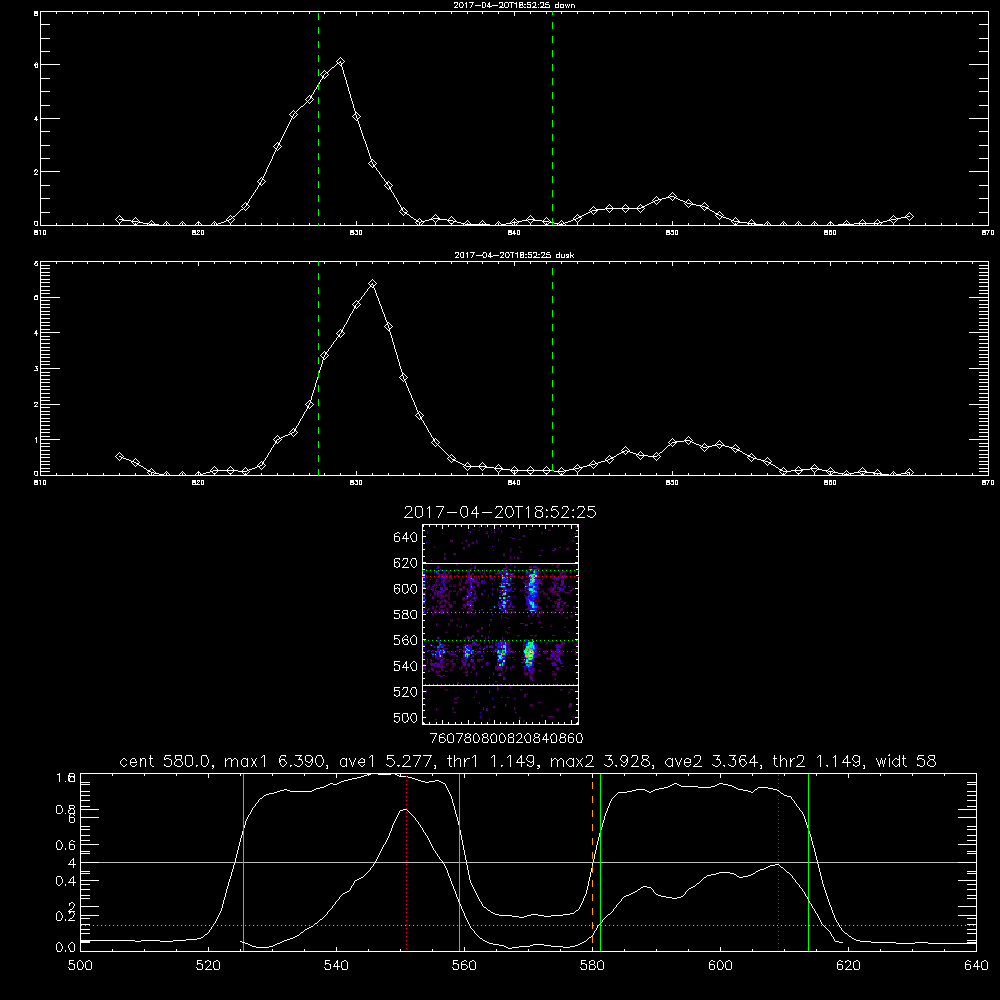The image size is (1000, 1000).
Task: Click the "0.0" y-axis label on bottom plot
Action: coord(66,948)
